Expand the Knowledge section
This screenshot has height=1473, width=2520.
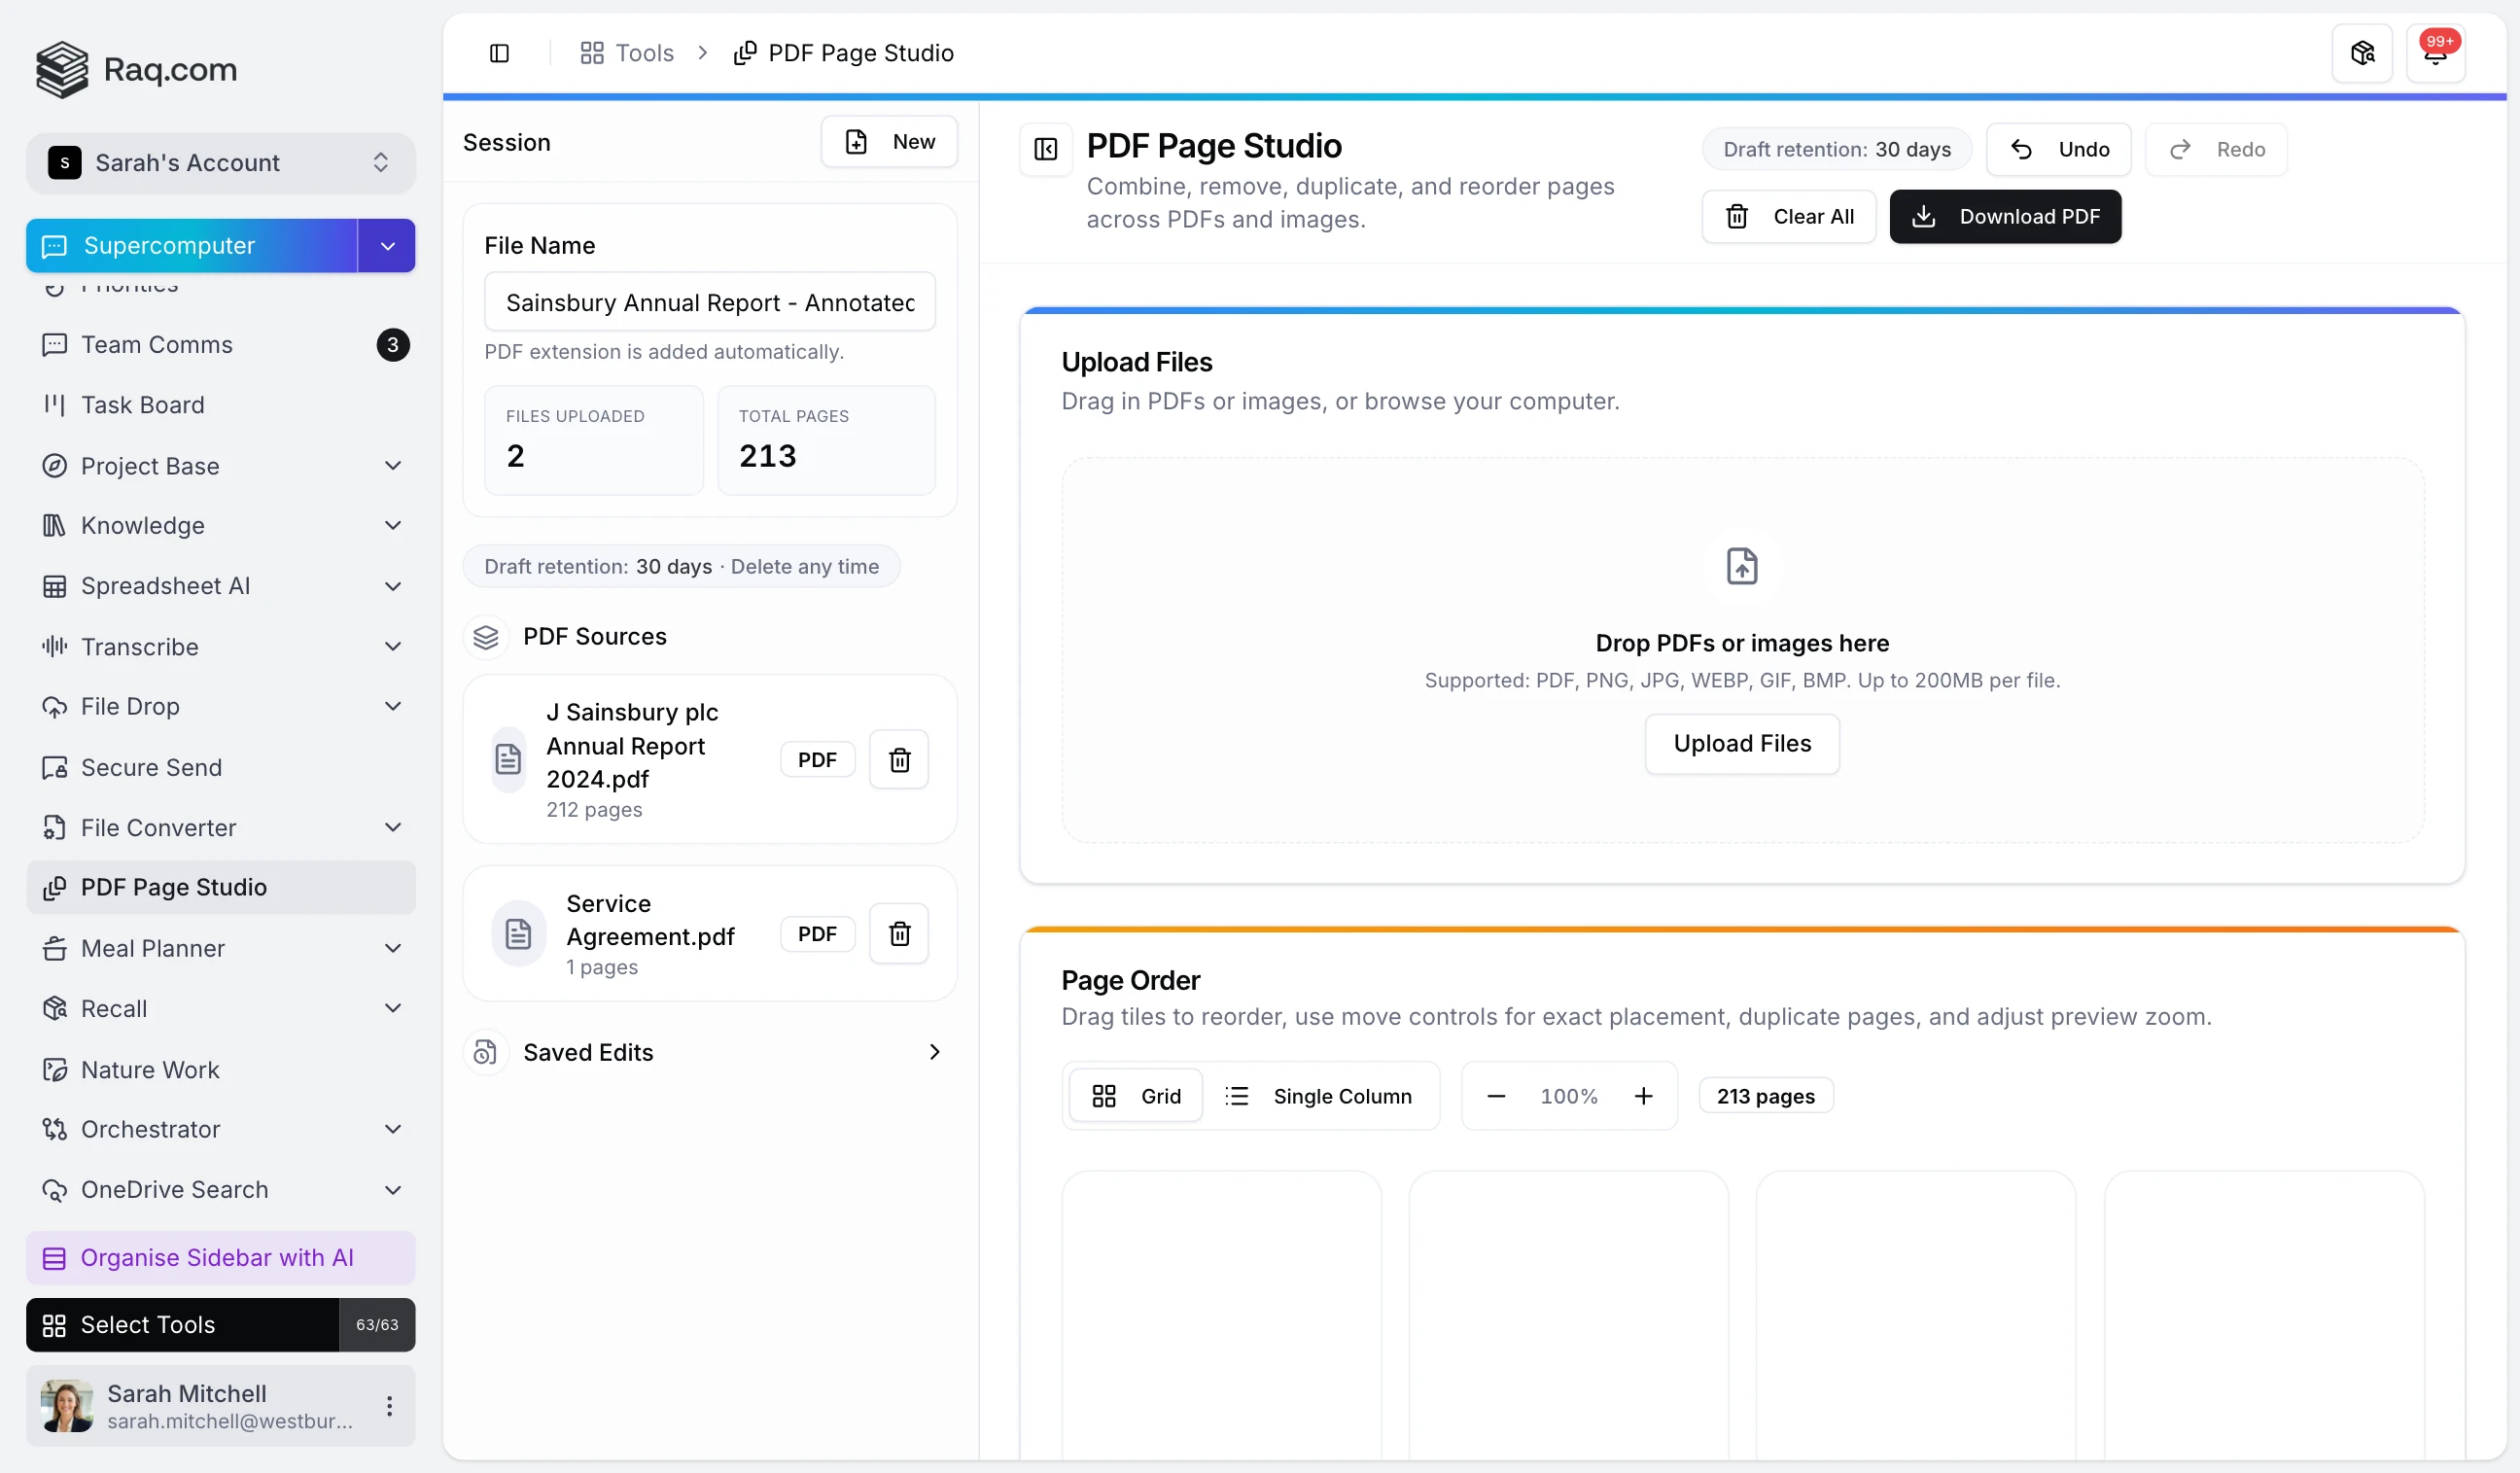point(393,526)
